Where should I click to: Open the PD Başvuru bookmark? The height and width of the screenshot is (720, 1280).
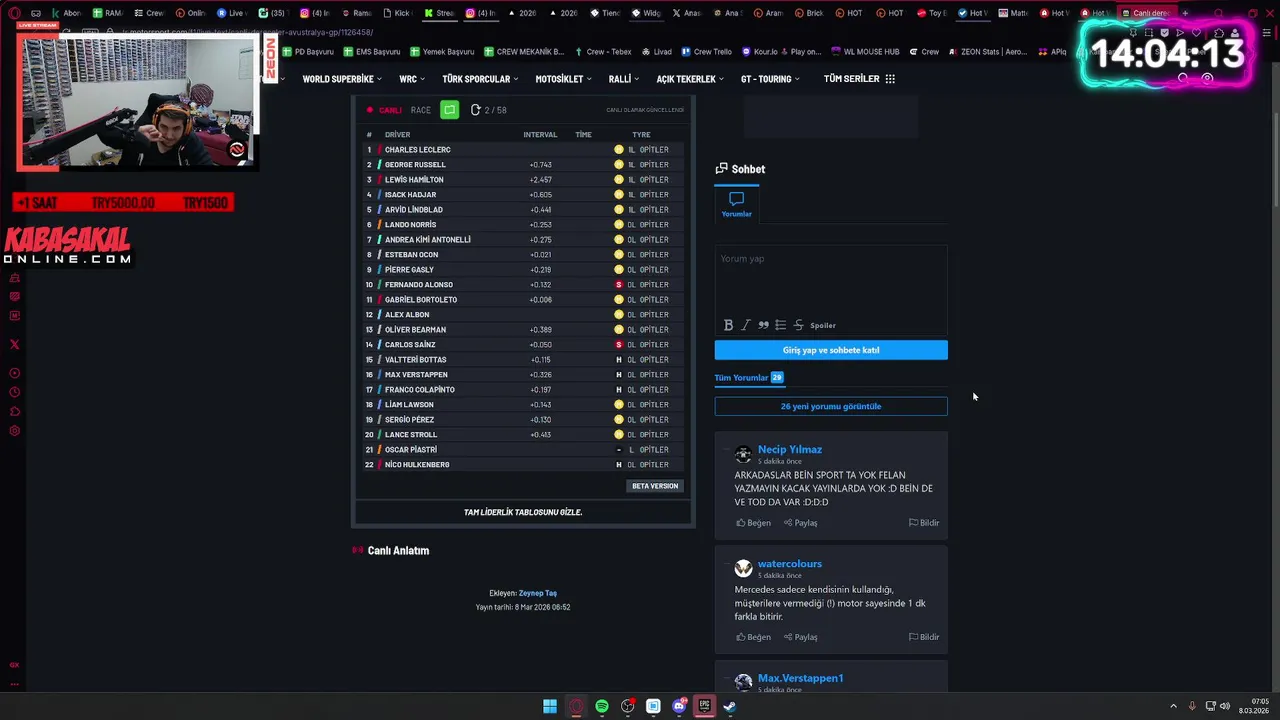307,51
